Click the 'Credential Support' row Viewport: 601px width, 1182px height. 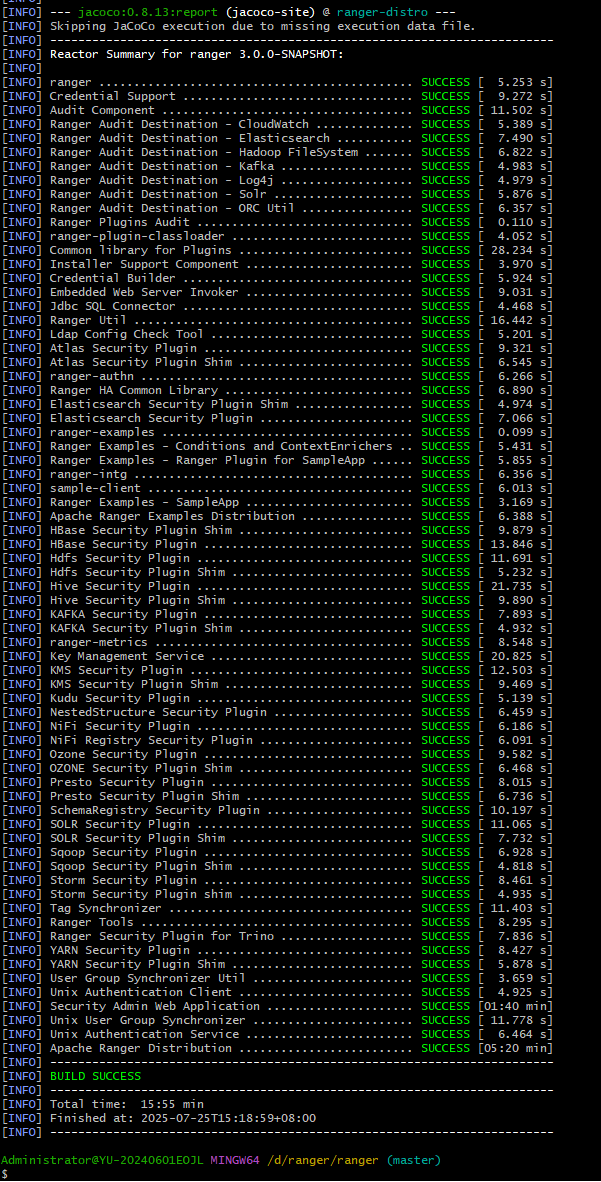click(x=278, y=96)
